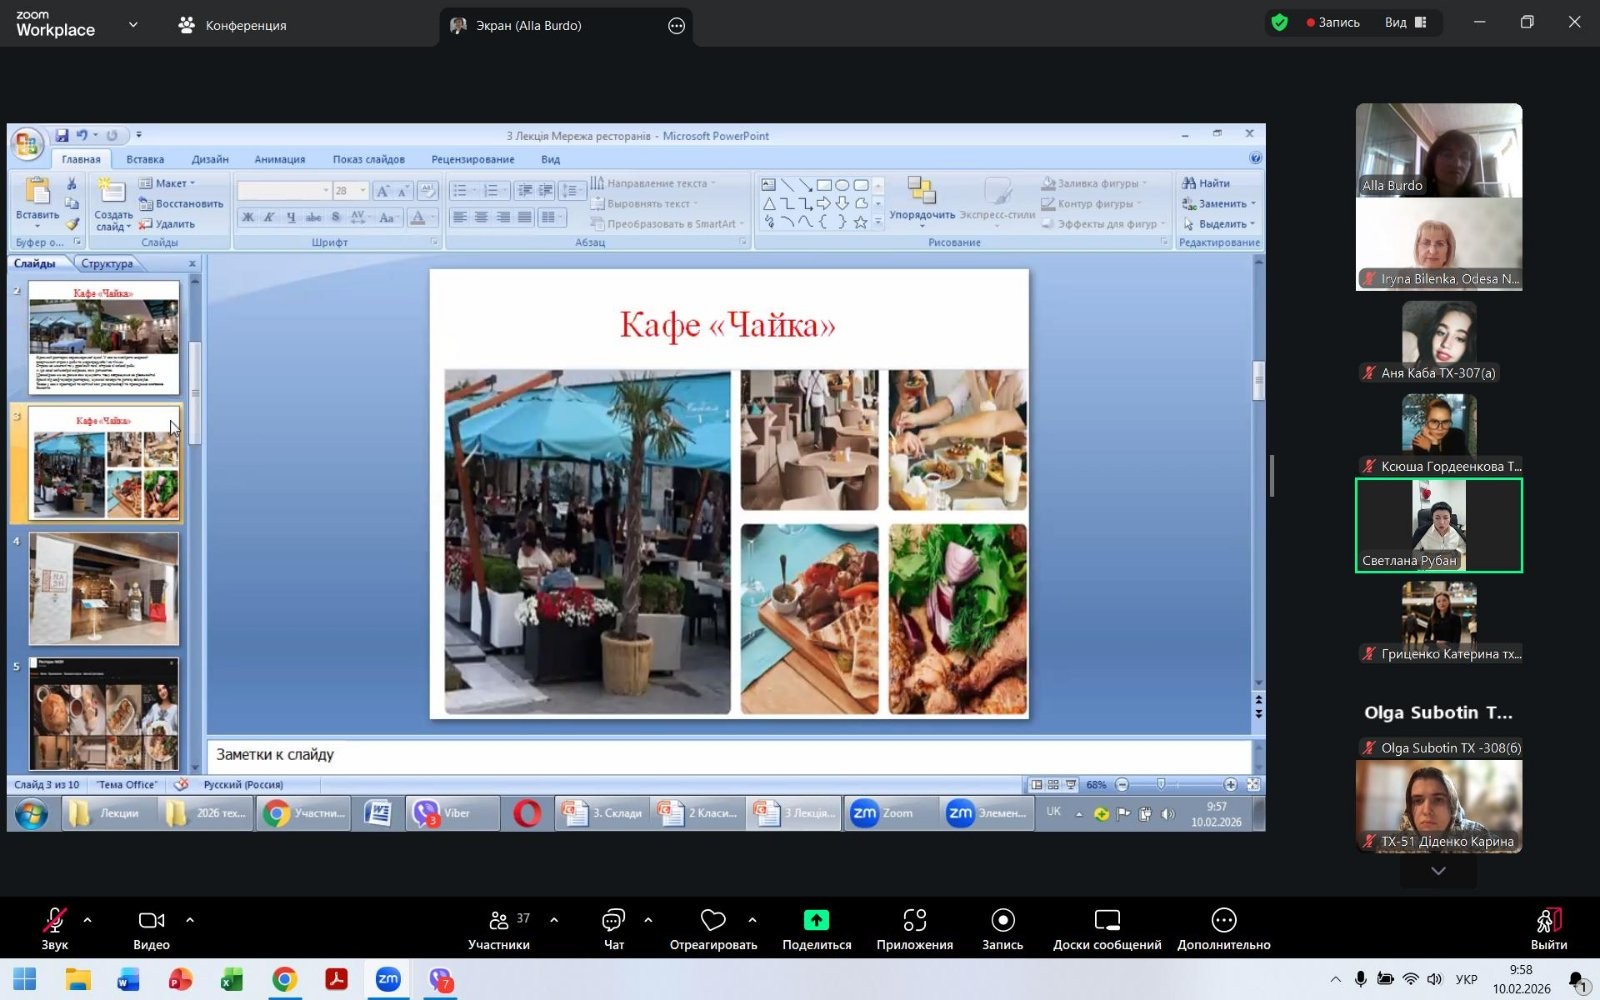Open the Participants list
This screenshot has height=1000, width=1600.
tap(499, 921)
